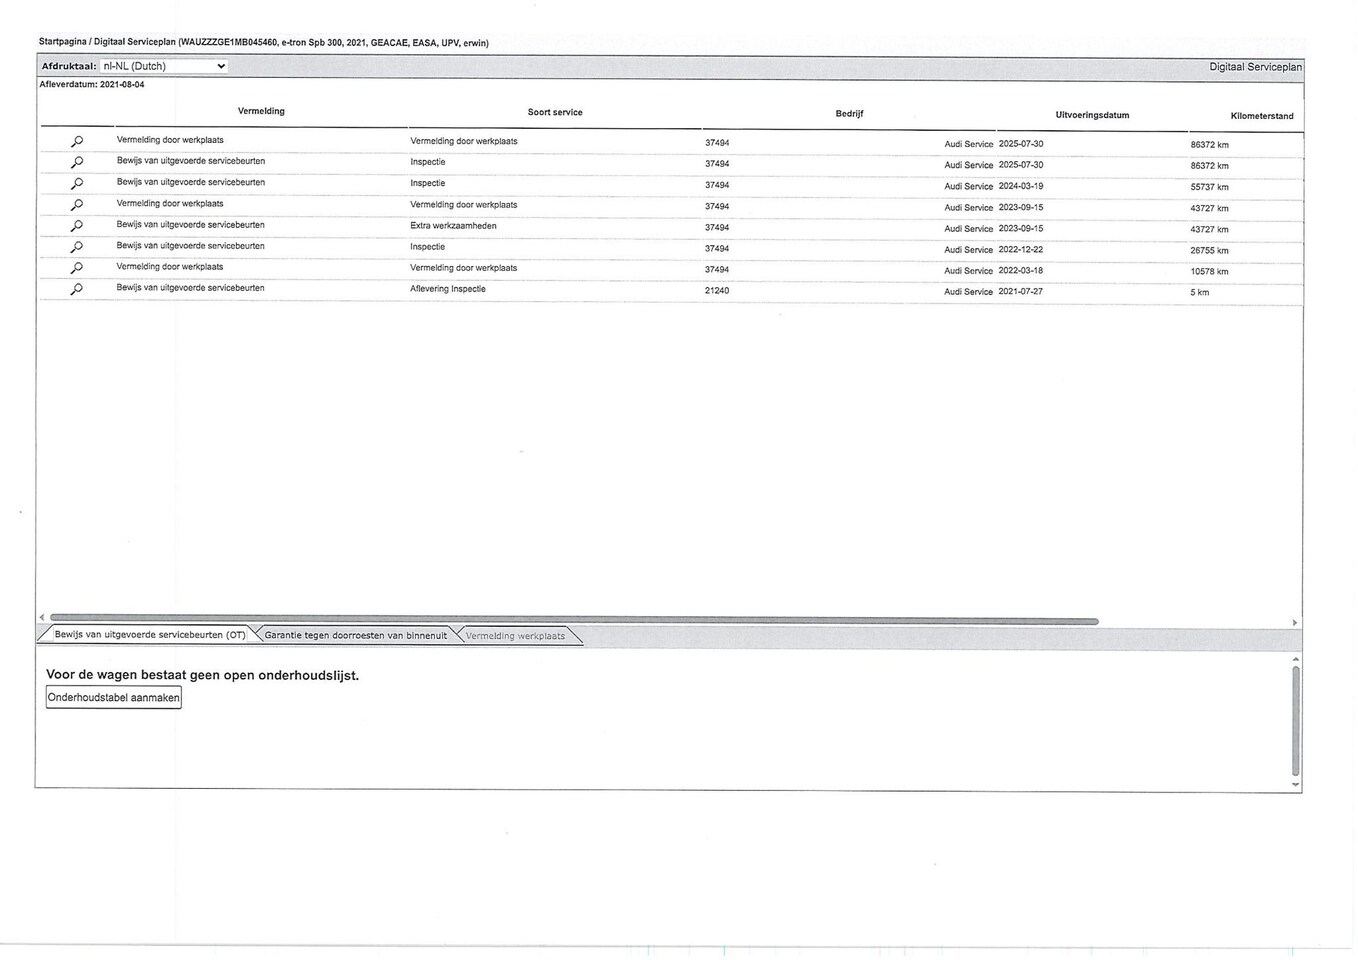This screenshot has width=1358, height=960.
Task: Sort by Uitvoeringsdatum column header
Action: 1092,115
